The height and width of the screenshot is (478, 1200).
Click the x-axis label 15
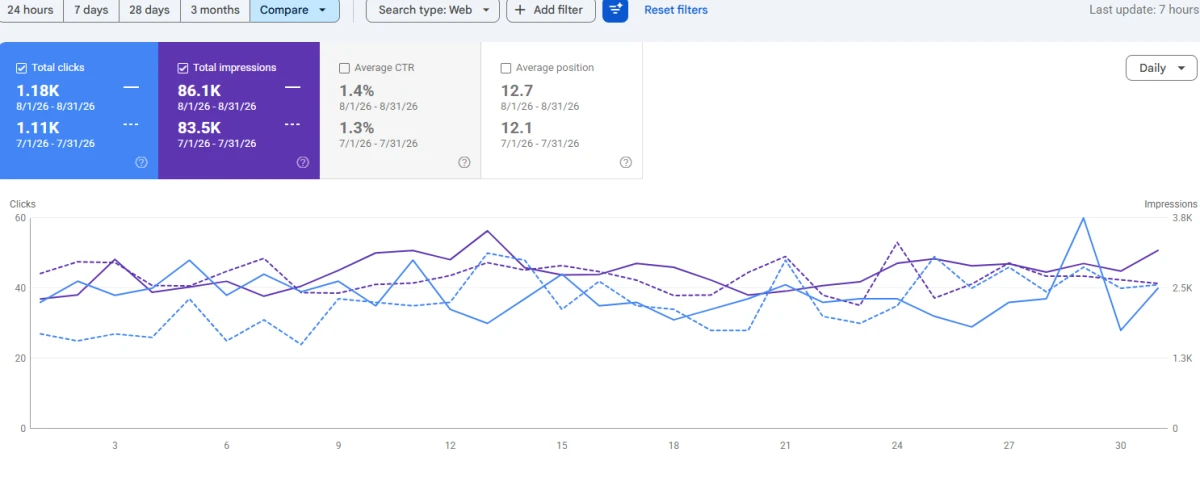562,446
